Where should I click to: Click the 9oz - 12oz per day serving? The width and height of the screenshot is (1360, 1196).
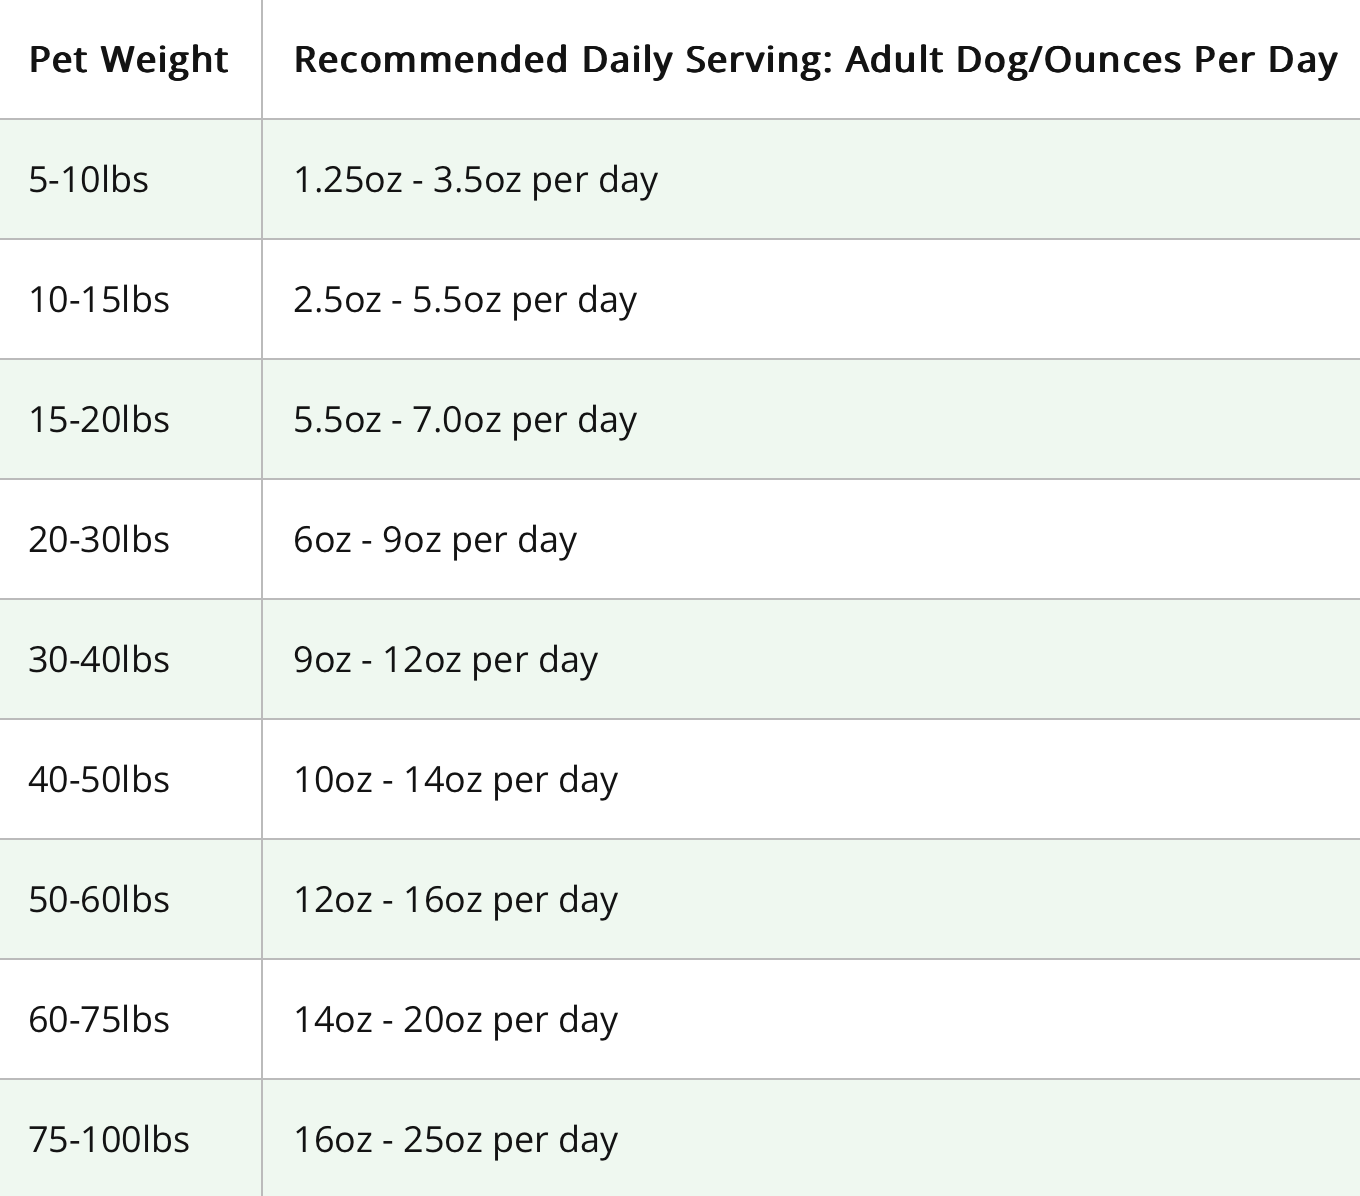tap(446, 660)
